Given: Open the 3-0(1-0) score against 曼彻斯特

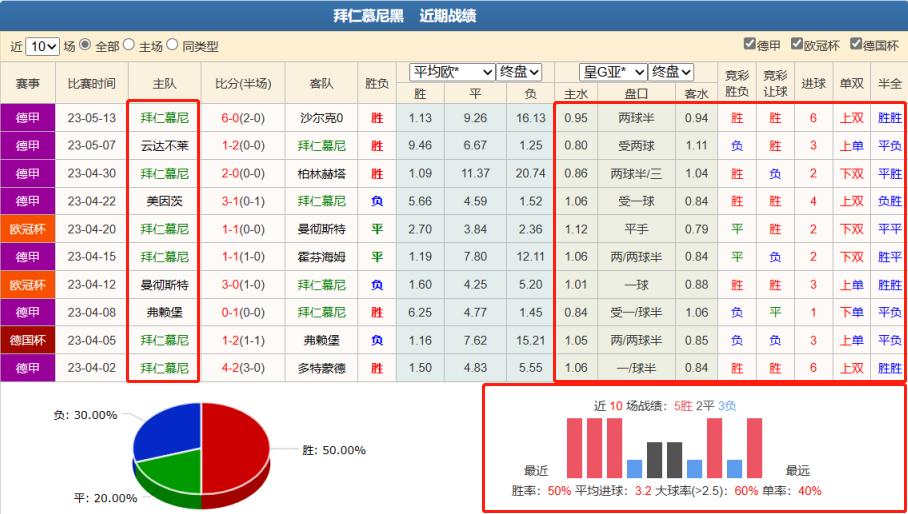Looking at the screenshot, I should (243, 285).
